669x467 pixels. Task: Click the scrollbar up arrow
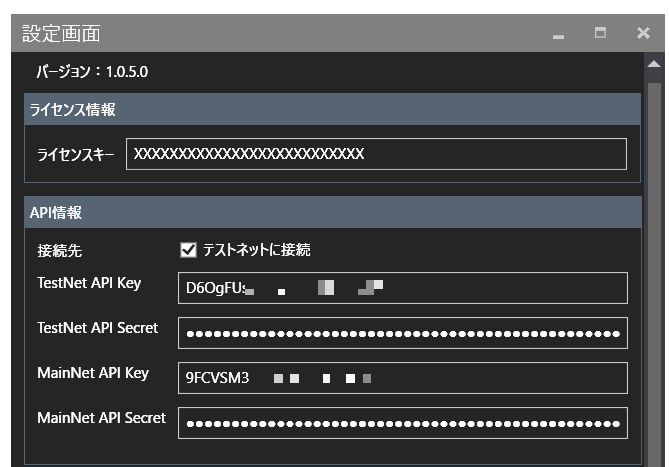tap(654, 64)
